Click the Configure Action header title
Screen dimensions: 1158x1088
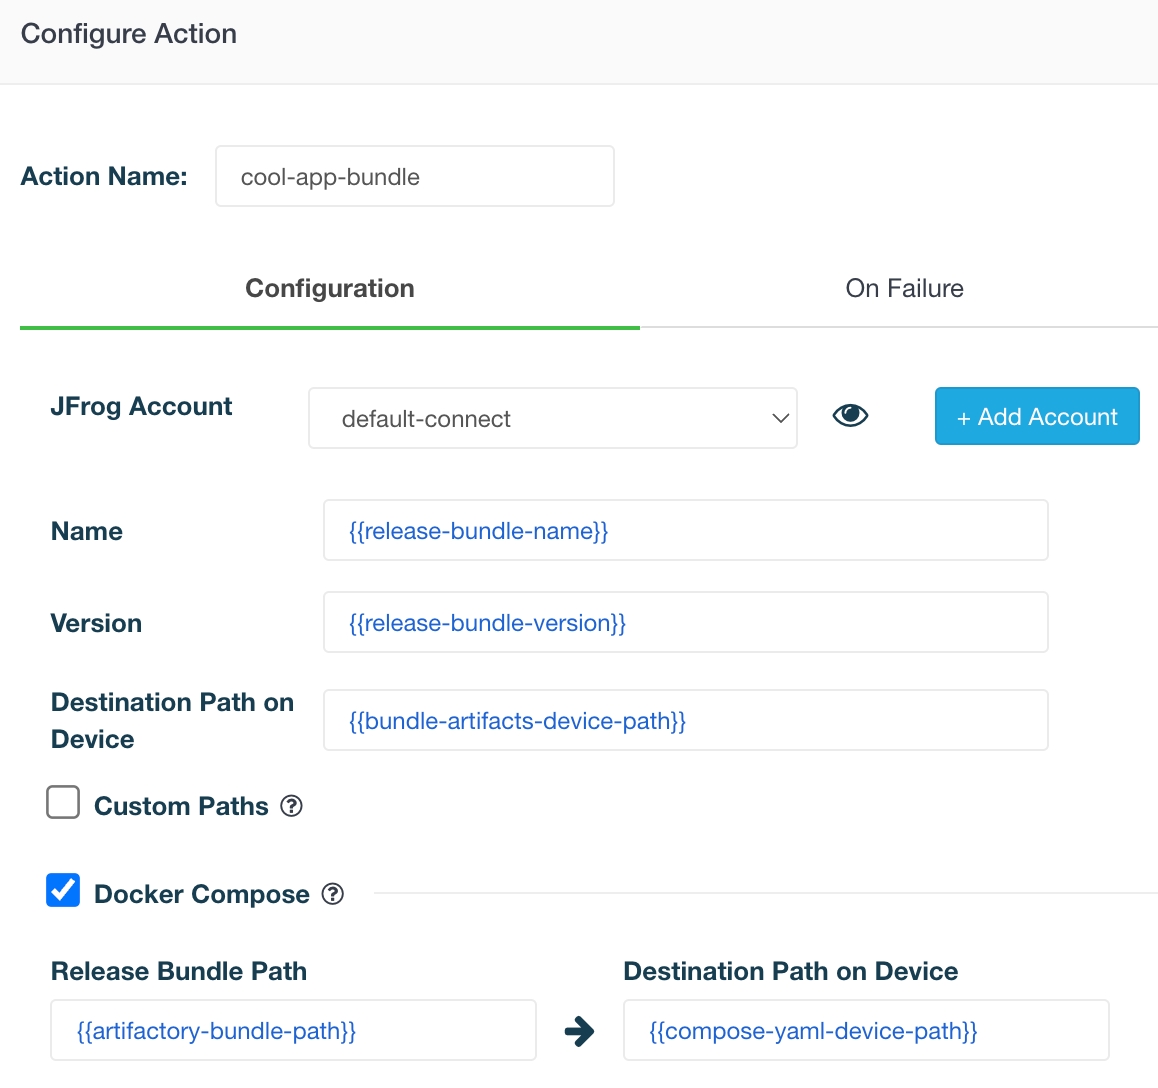pos(129,34)
